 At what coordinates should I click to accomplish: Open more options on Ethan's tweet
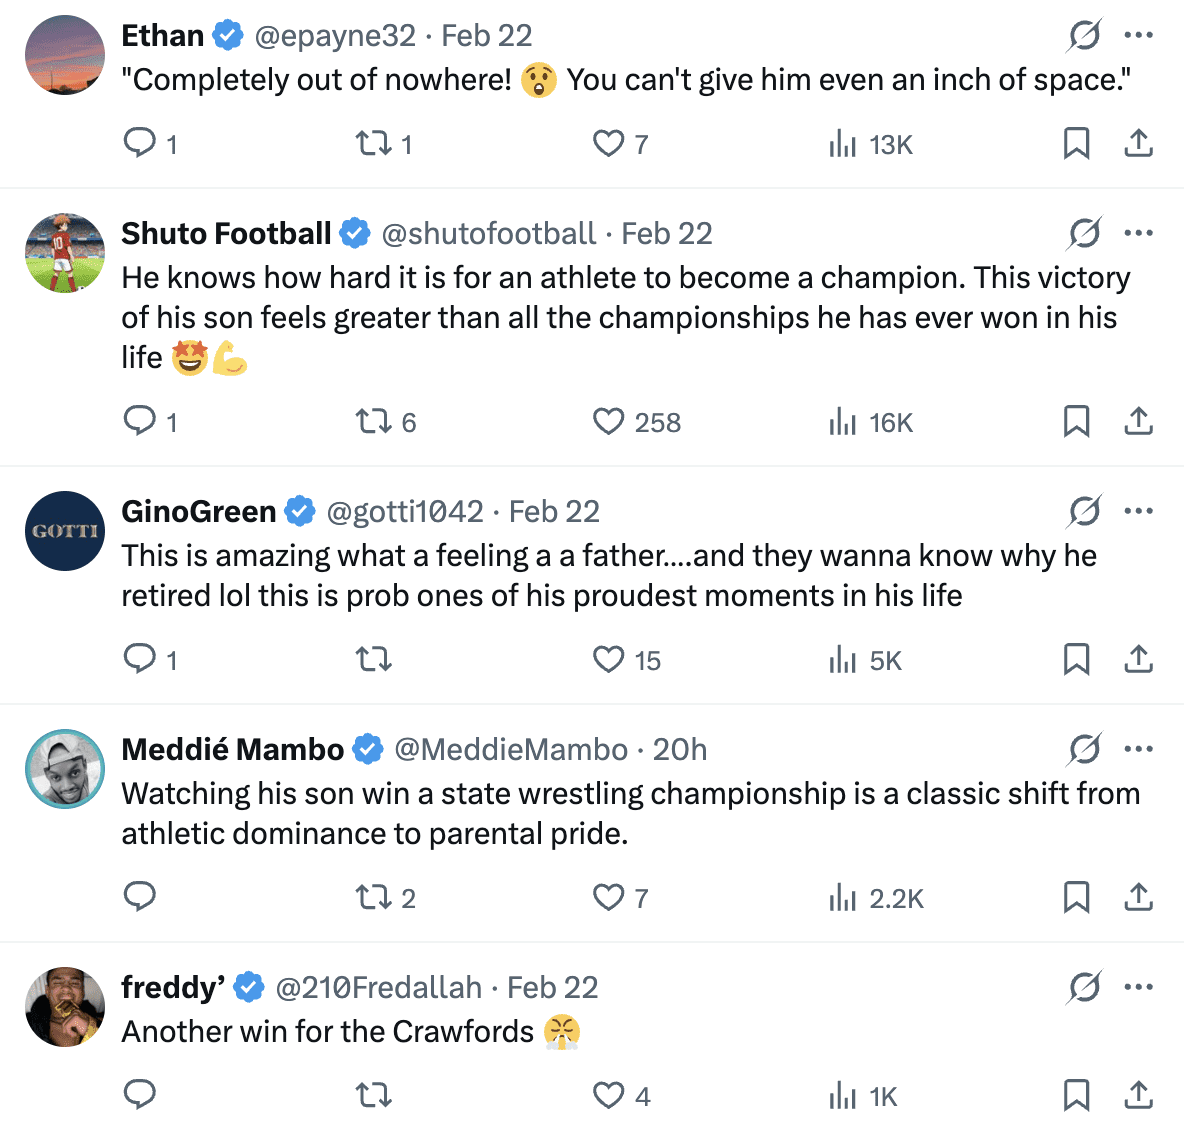1138,35
